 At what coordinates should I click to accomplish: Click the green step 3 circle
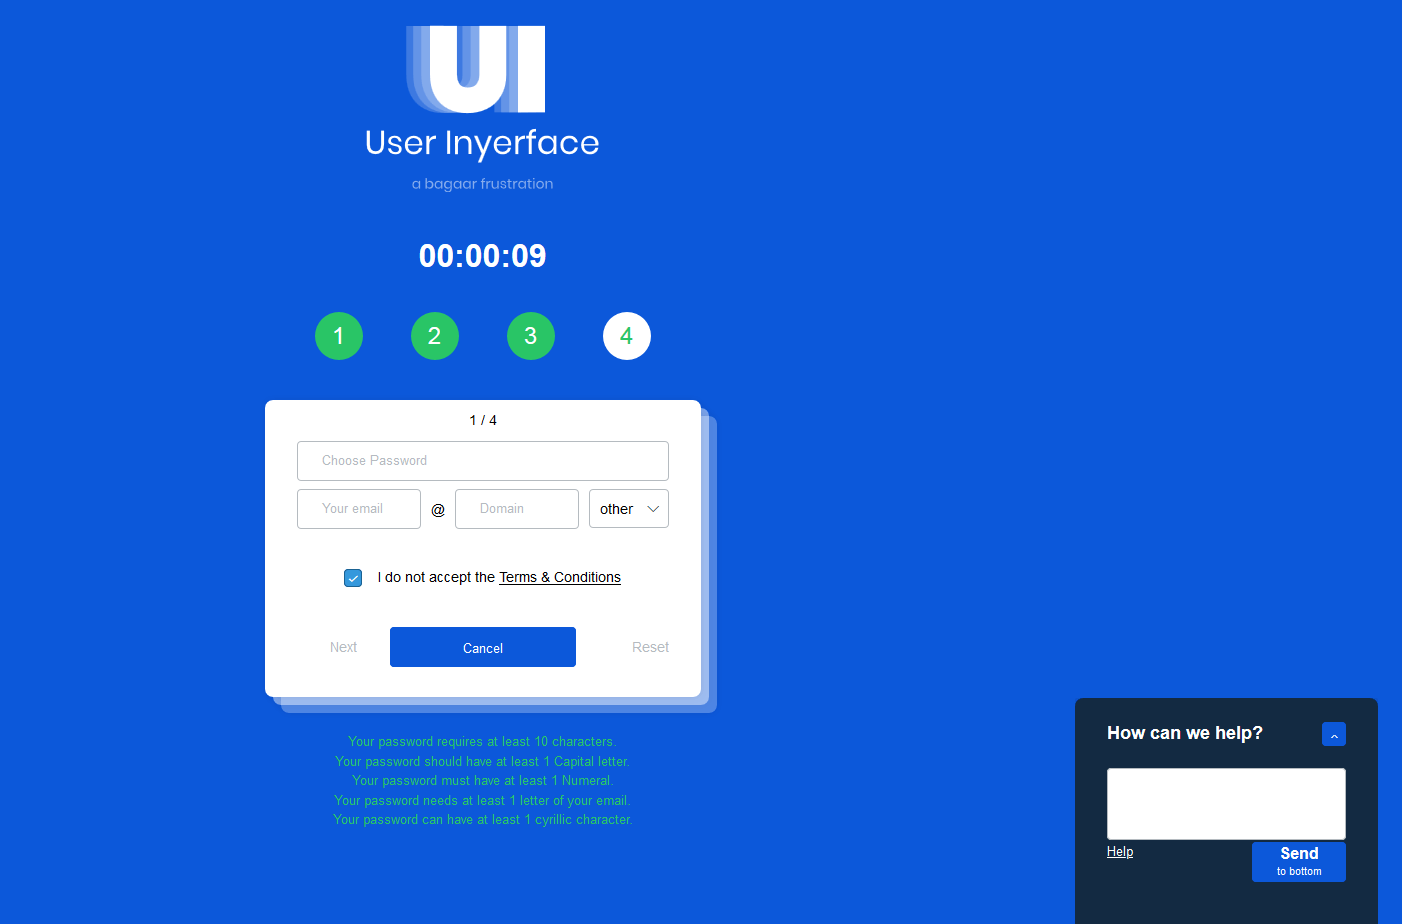(x=530, y=336)
